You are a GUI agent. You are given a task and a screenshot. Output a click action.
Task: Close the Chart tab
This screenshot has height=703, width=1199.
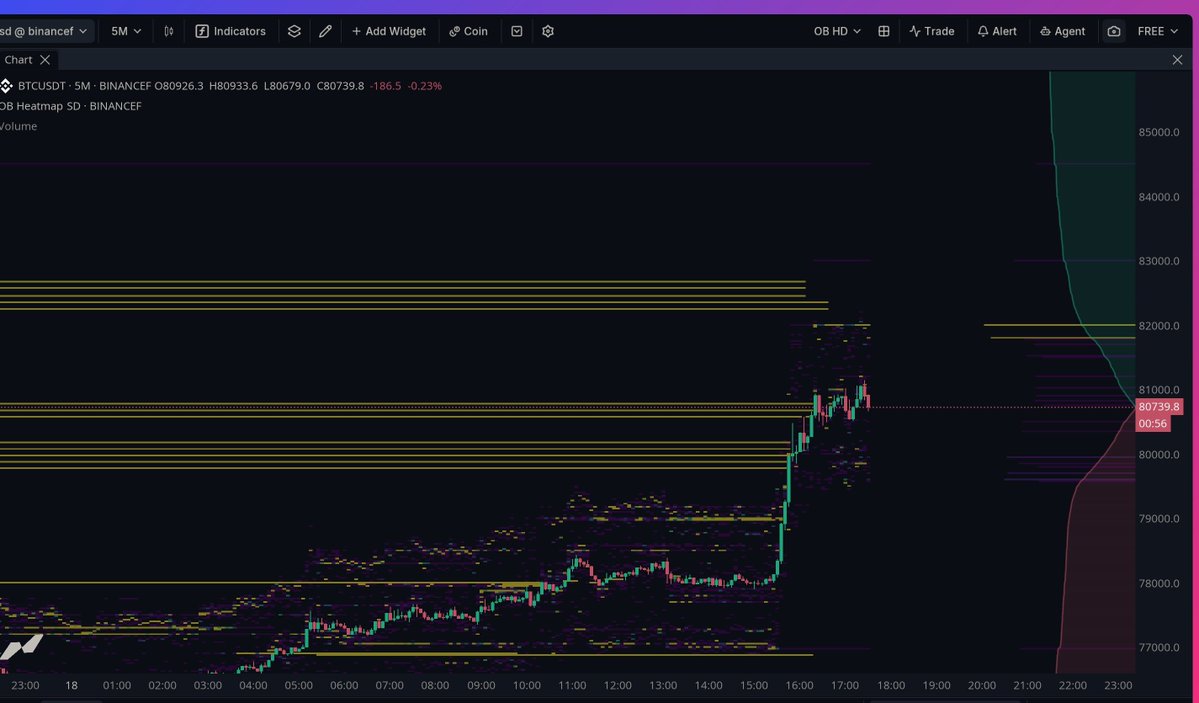click(x=45, y=60)
